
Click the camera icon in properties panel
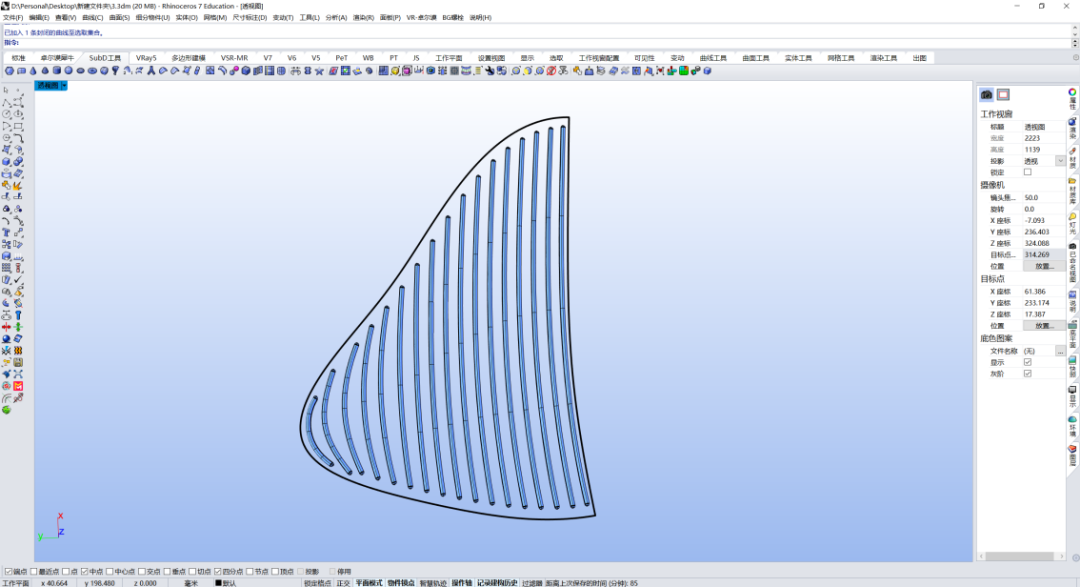coord(986,94)
